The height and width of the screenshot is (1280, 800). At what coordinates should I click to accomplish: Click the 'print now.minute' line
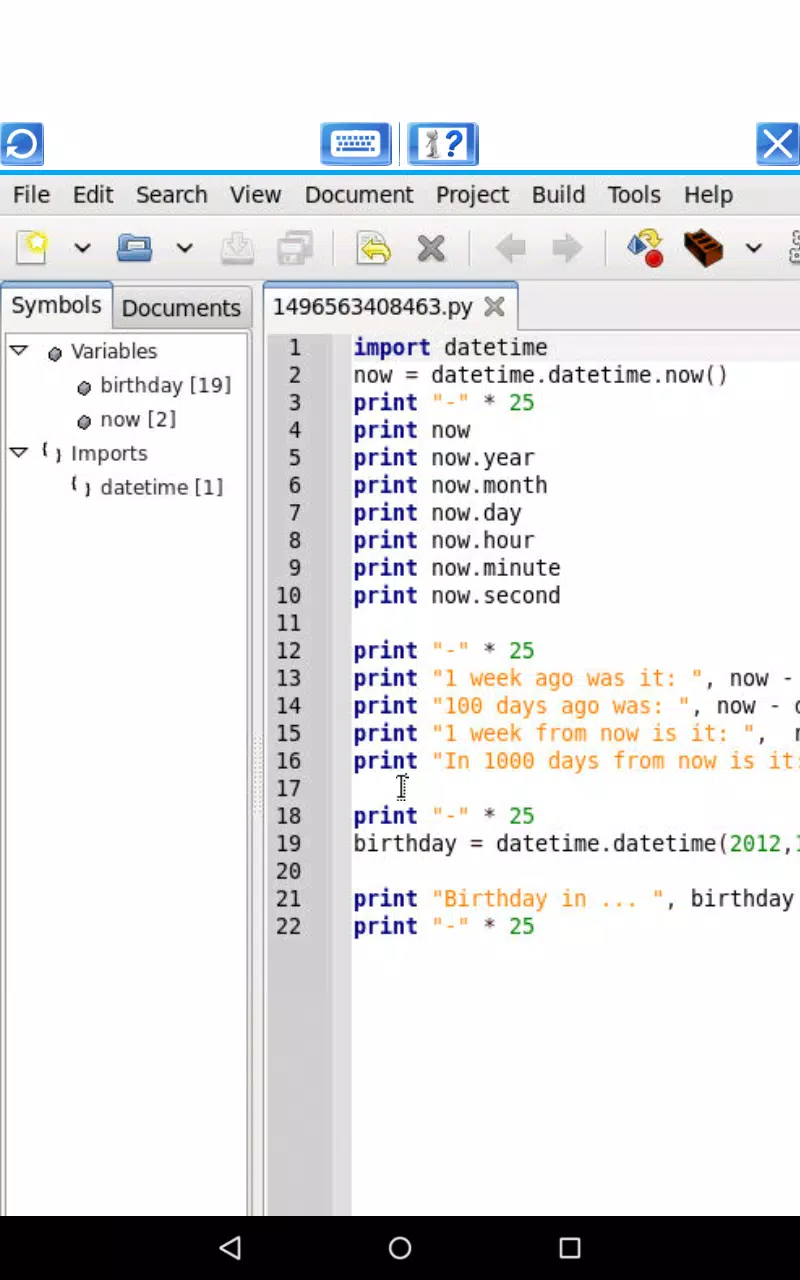click(457, 568)
